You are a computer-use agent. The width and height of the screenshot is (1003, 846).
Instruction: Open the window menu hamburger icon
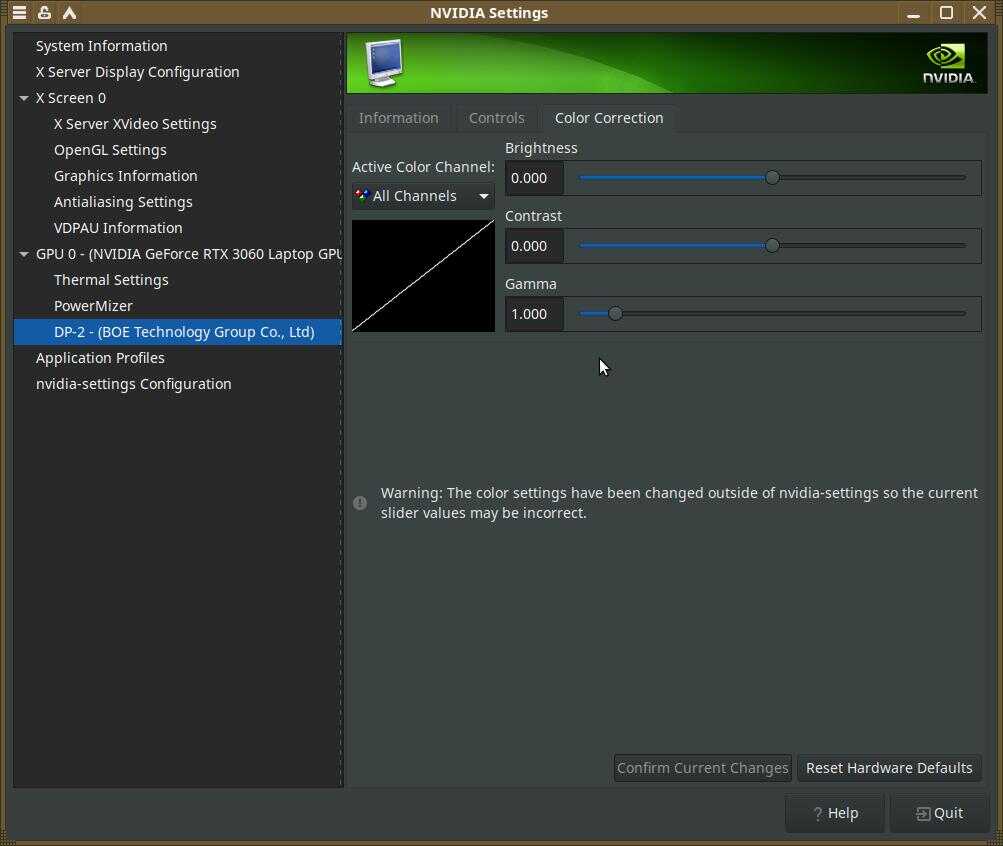tap(19, 12)
